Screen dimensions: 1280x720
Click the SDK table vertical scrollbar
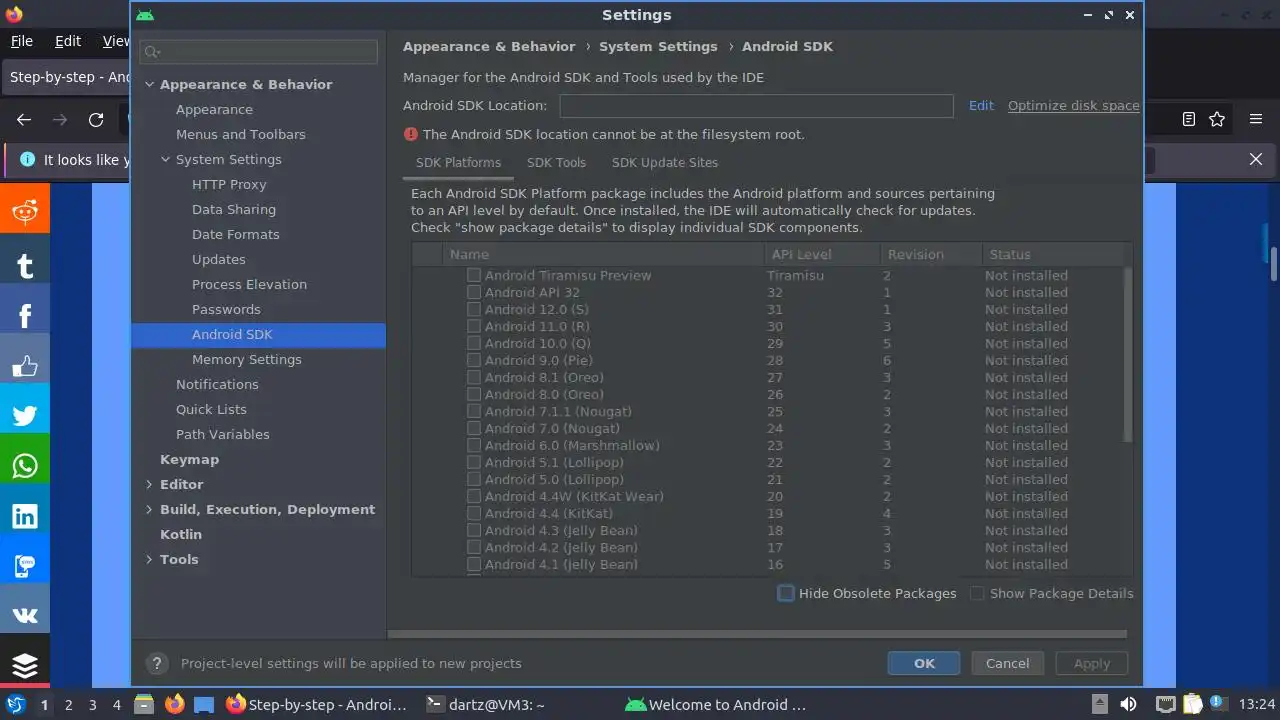[1128, 353]
